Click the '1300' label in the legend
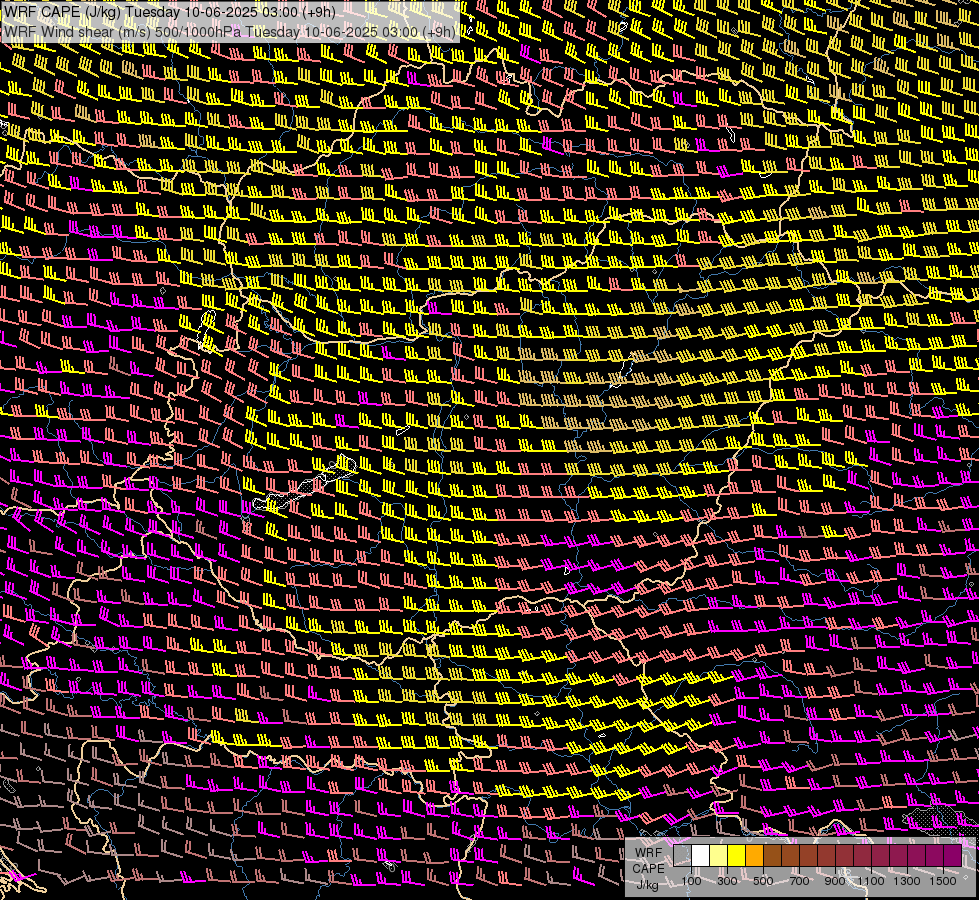 (x=907, y=881)
